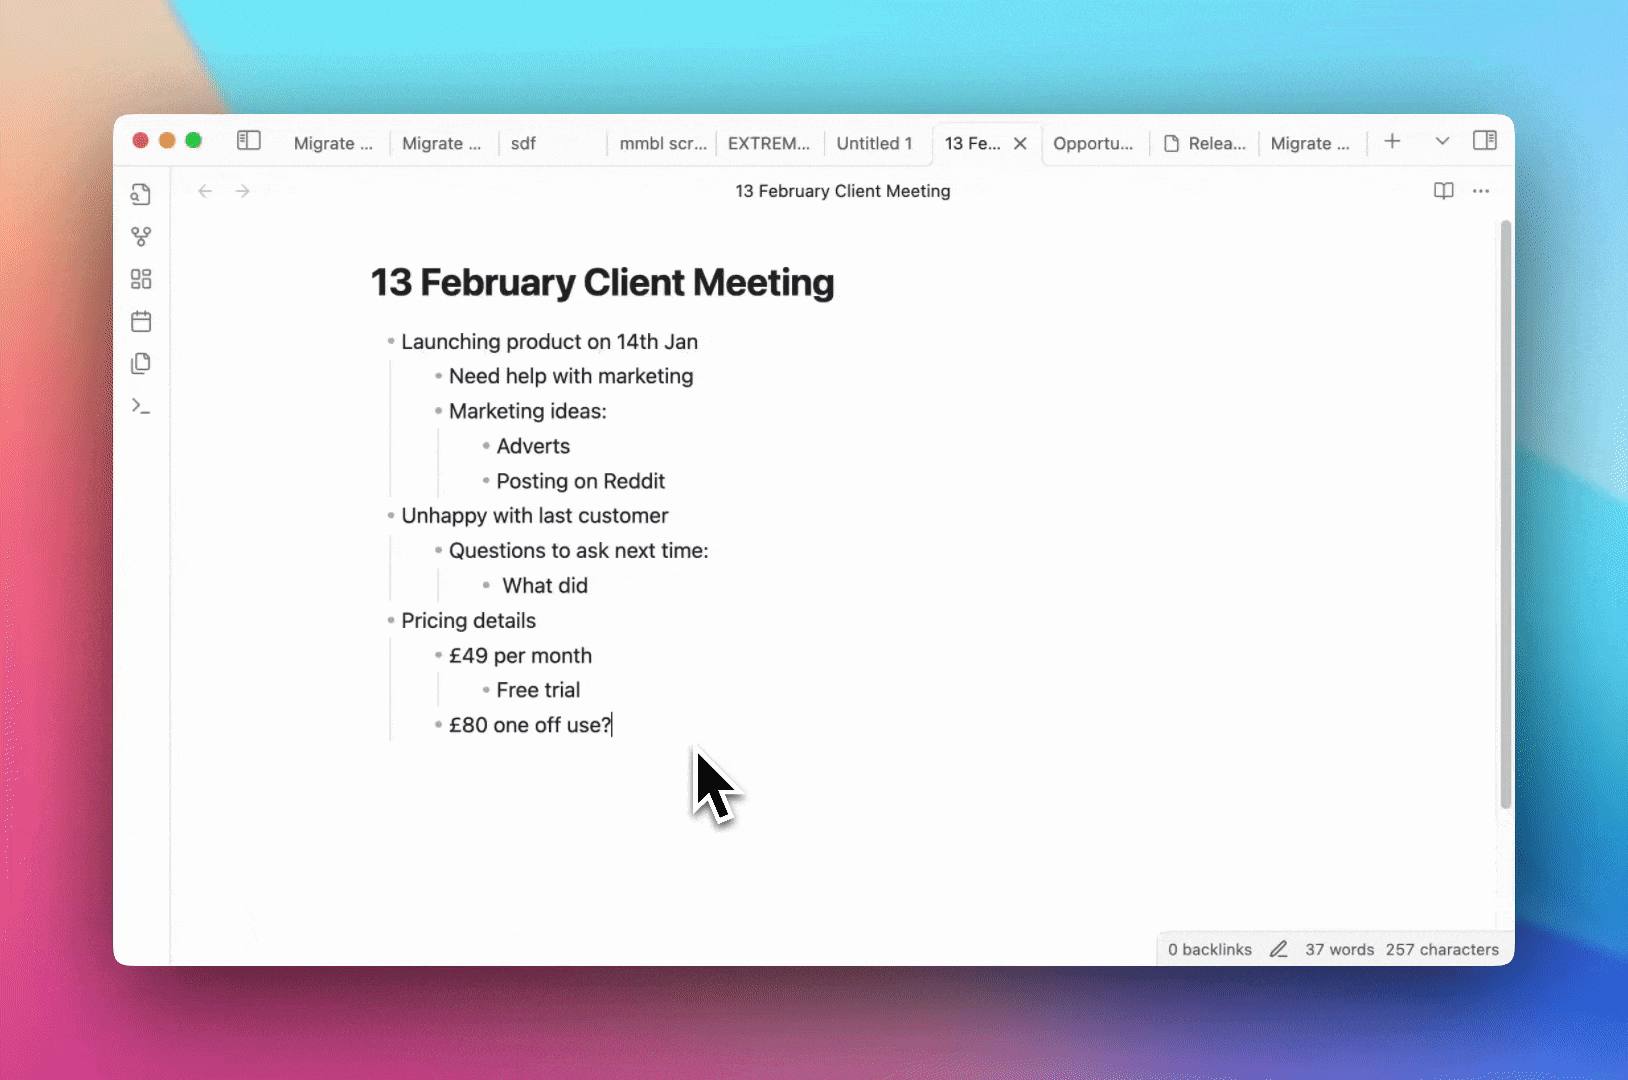Open the more options ellipsis menu
Image resolution: width=1628 pixels, height=1080 pixels.
click(1481, 191)
